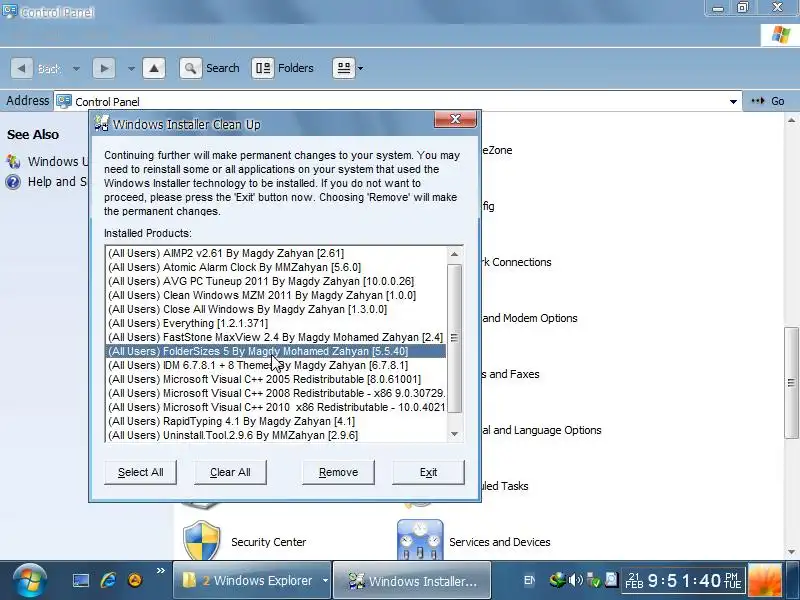This screenshot has height=600, width=800.
Task: Click the Clear All button
Action: coord(230,472)
